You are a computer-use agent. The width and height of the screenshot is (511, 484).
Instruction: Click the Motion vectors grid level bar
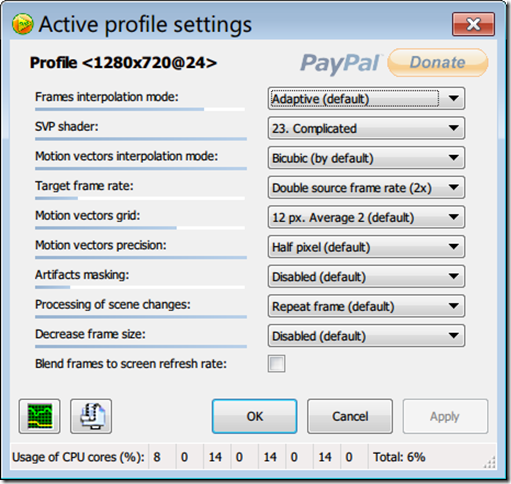tap(140, 228)
